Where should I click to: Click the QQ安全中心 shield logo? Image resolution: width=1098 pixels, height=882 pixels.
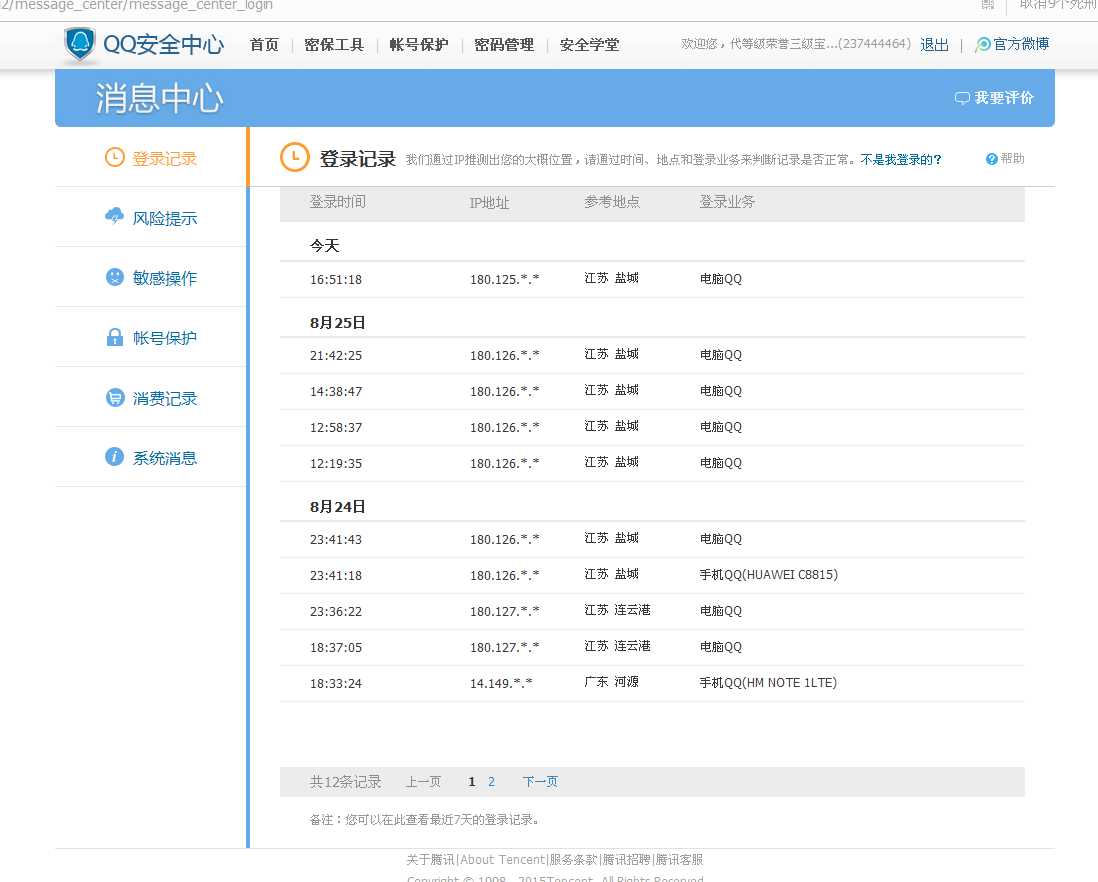[x=80, y=44]
